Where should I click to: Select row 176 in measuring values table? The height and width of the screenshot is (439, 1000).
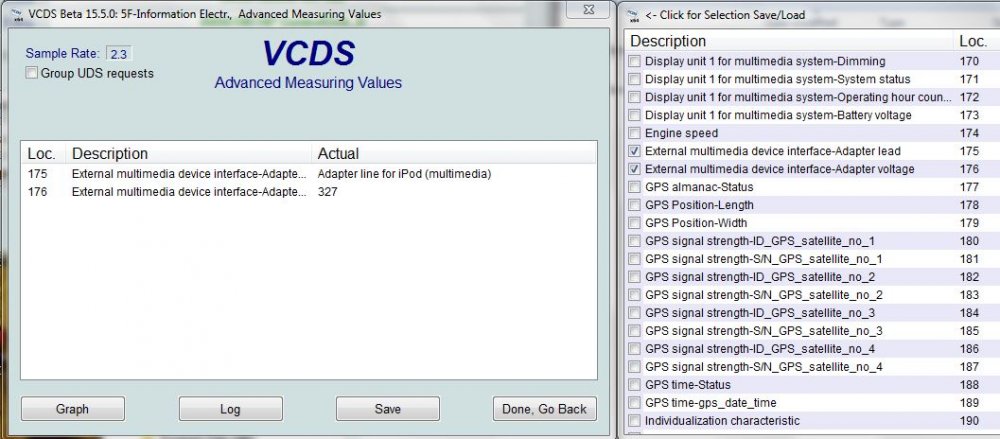[x=309, y=191]
